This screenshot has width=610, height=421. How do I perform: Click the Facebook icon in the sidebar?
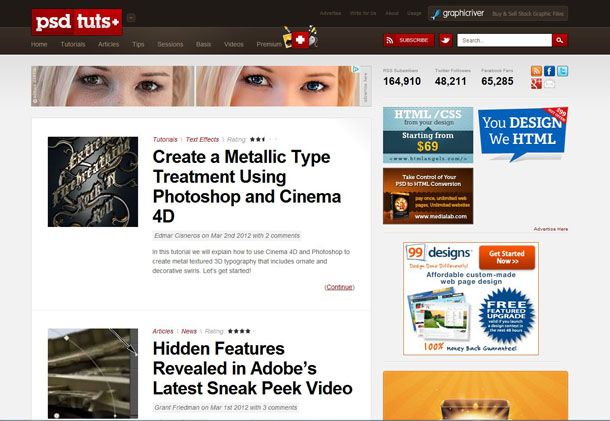coord(549,71)
